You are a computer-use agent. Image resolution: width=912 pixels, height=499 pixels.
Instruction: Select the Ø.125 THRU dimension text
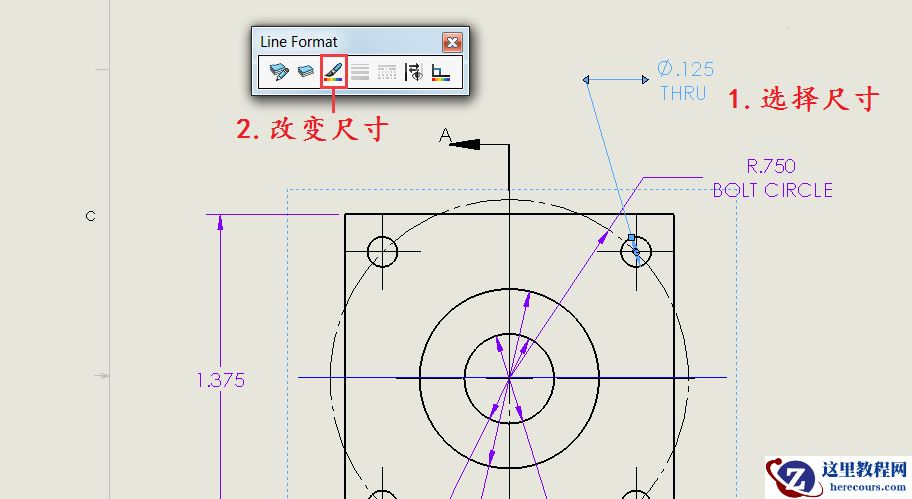(685, 81)
